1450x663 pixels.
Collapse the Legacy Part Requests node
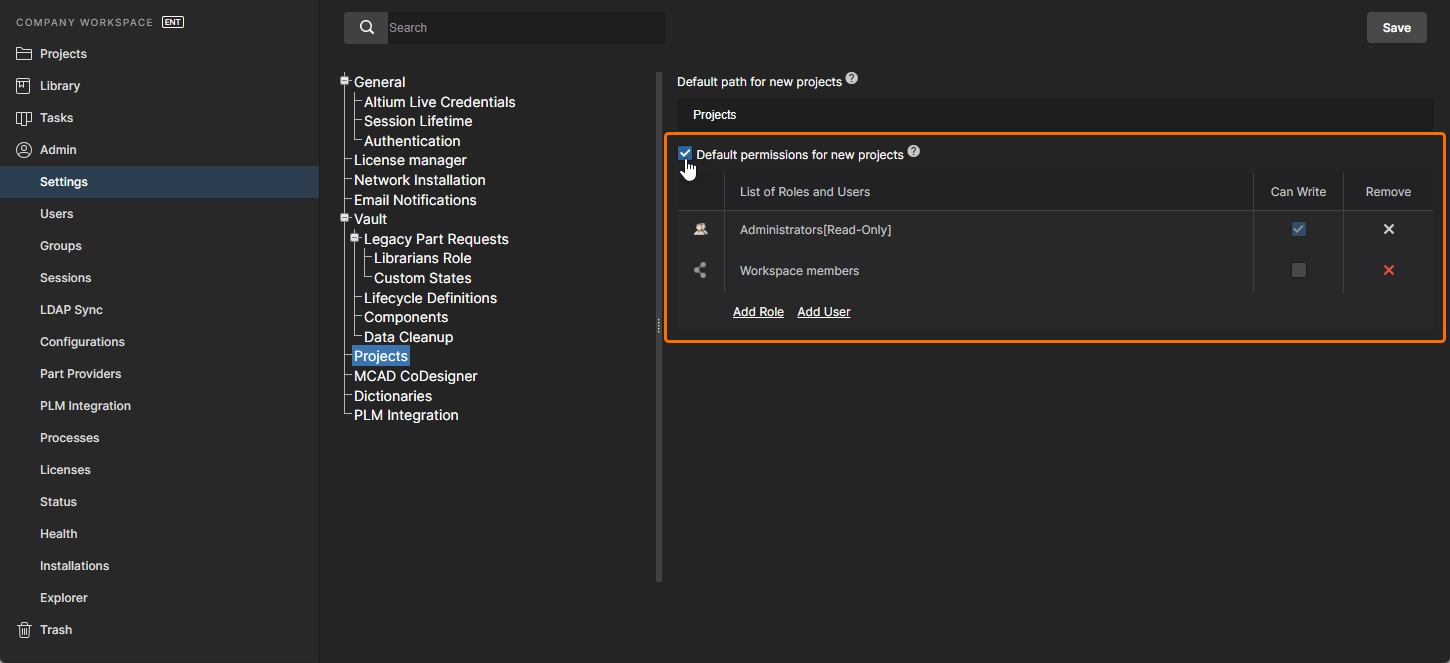click(355, 238)
